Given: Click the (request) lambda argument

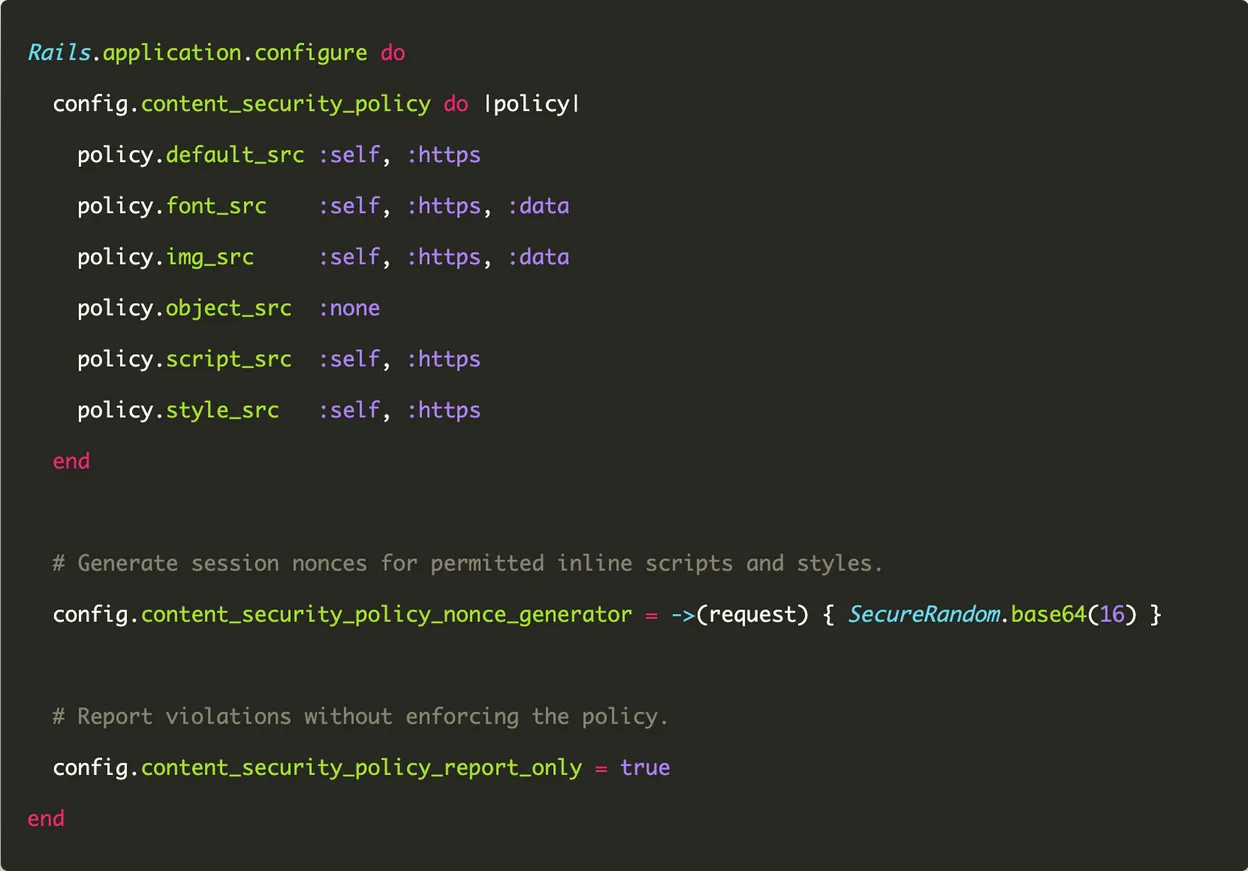Looking at the screenshot, I should pyautogui.click(x=752, y=614).
